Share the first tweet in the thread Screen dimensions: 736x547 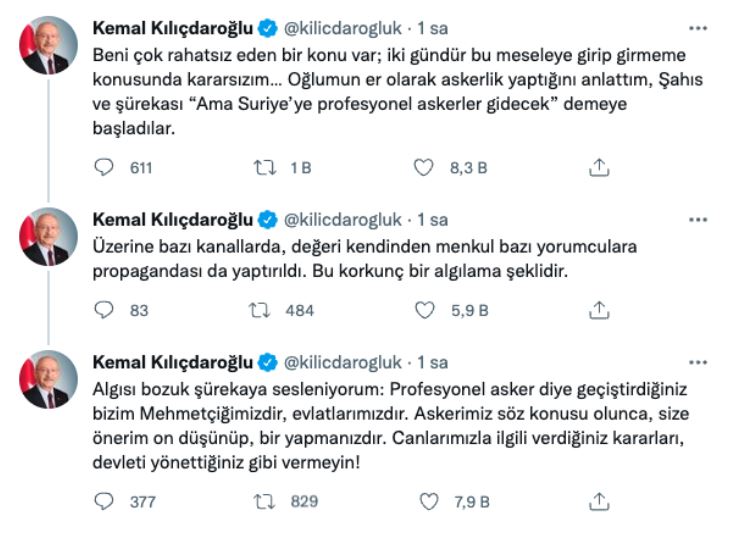[x=599, y=168]
